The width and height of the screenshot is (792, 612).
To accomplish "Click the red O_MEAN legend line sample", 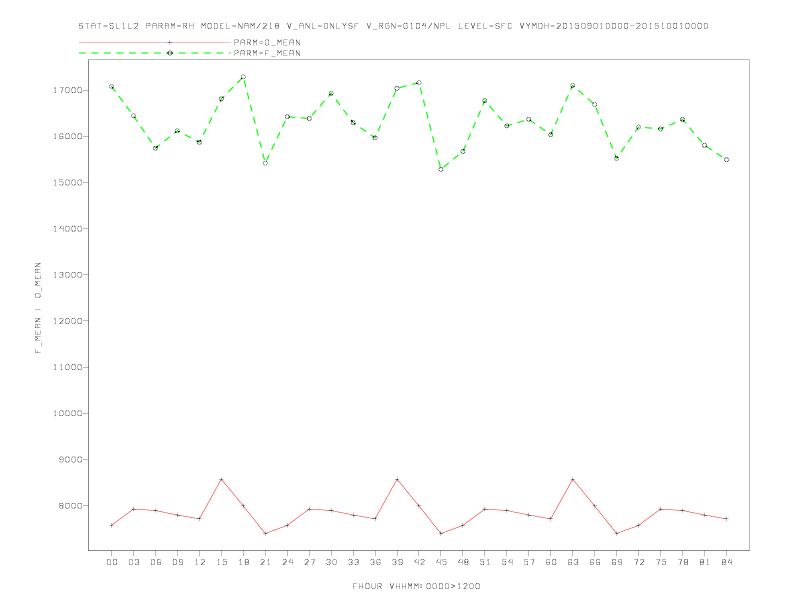I will point(155,42).
